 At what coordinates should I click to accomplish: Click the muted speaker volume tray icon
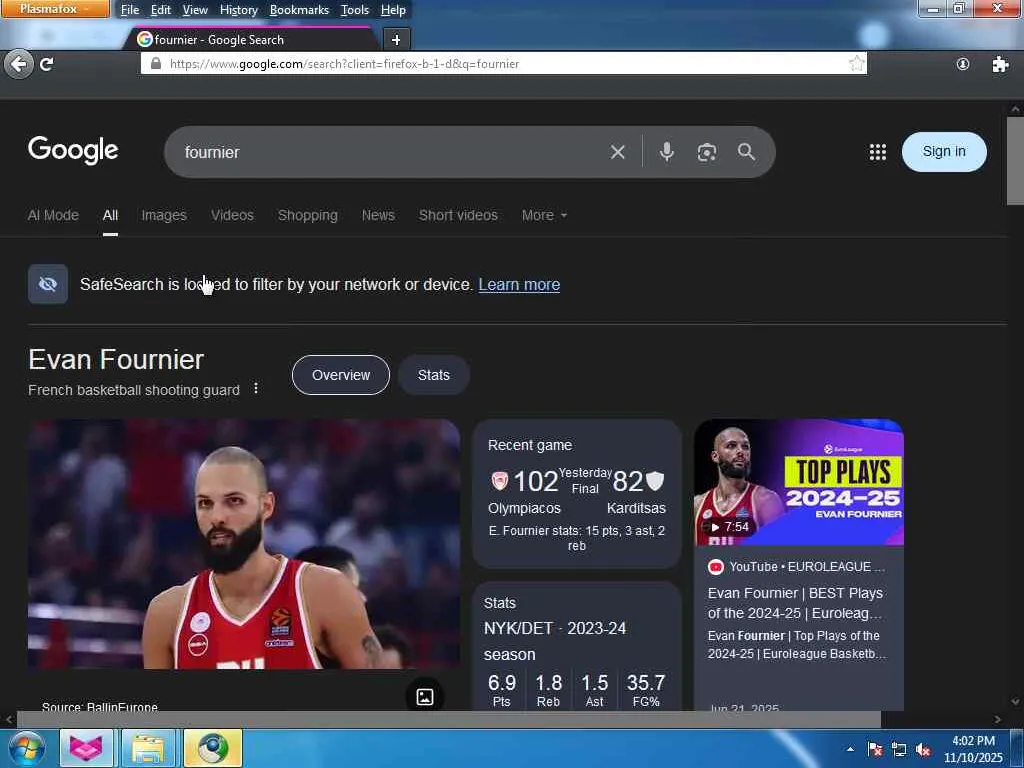pyautogui.click(x=923, y=750)
